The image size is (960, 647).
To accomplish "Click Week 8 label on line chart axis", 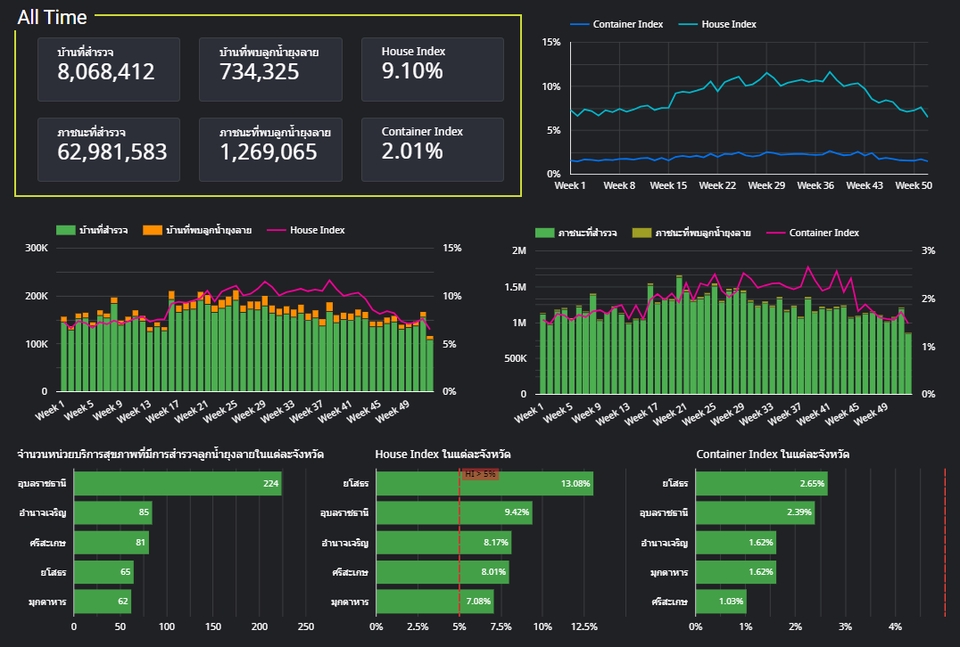I will (619, 185).
